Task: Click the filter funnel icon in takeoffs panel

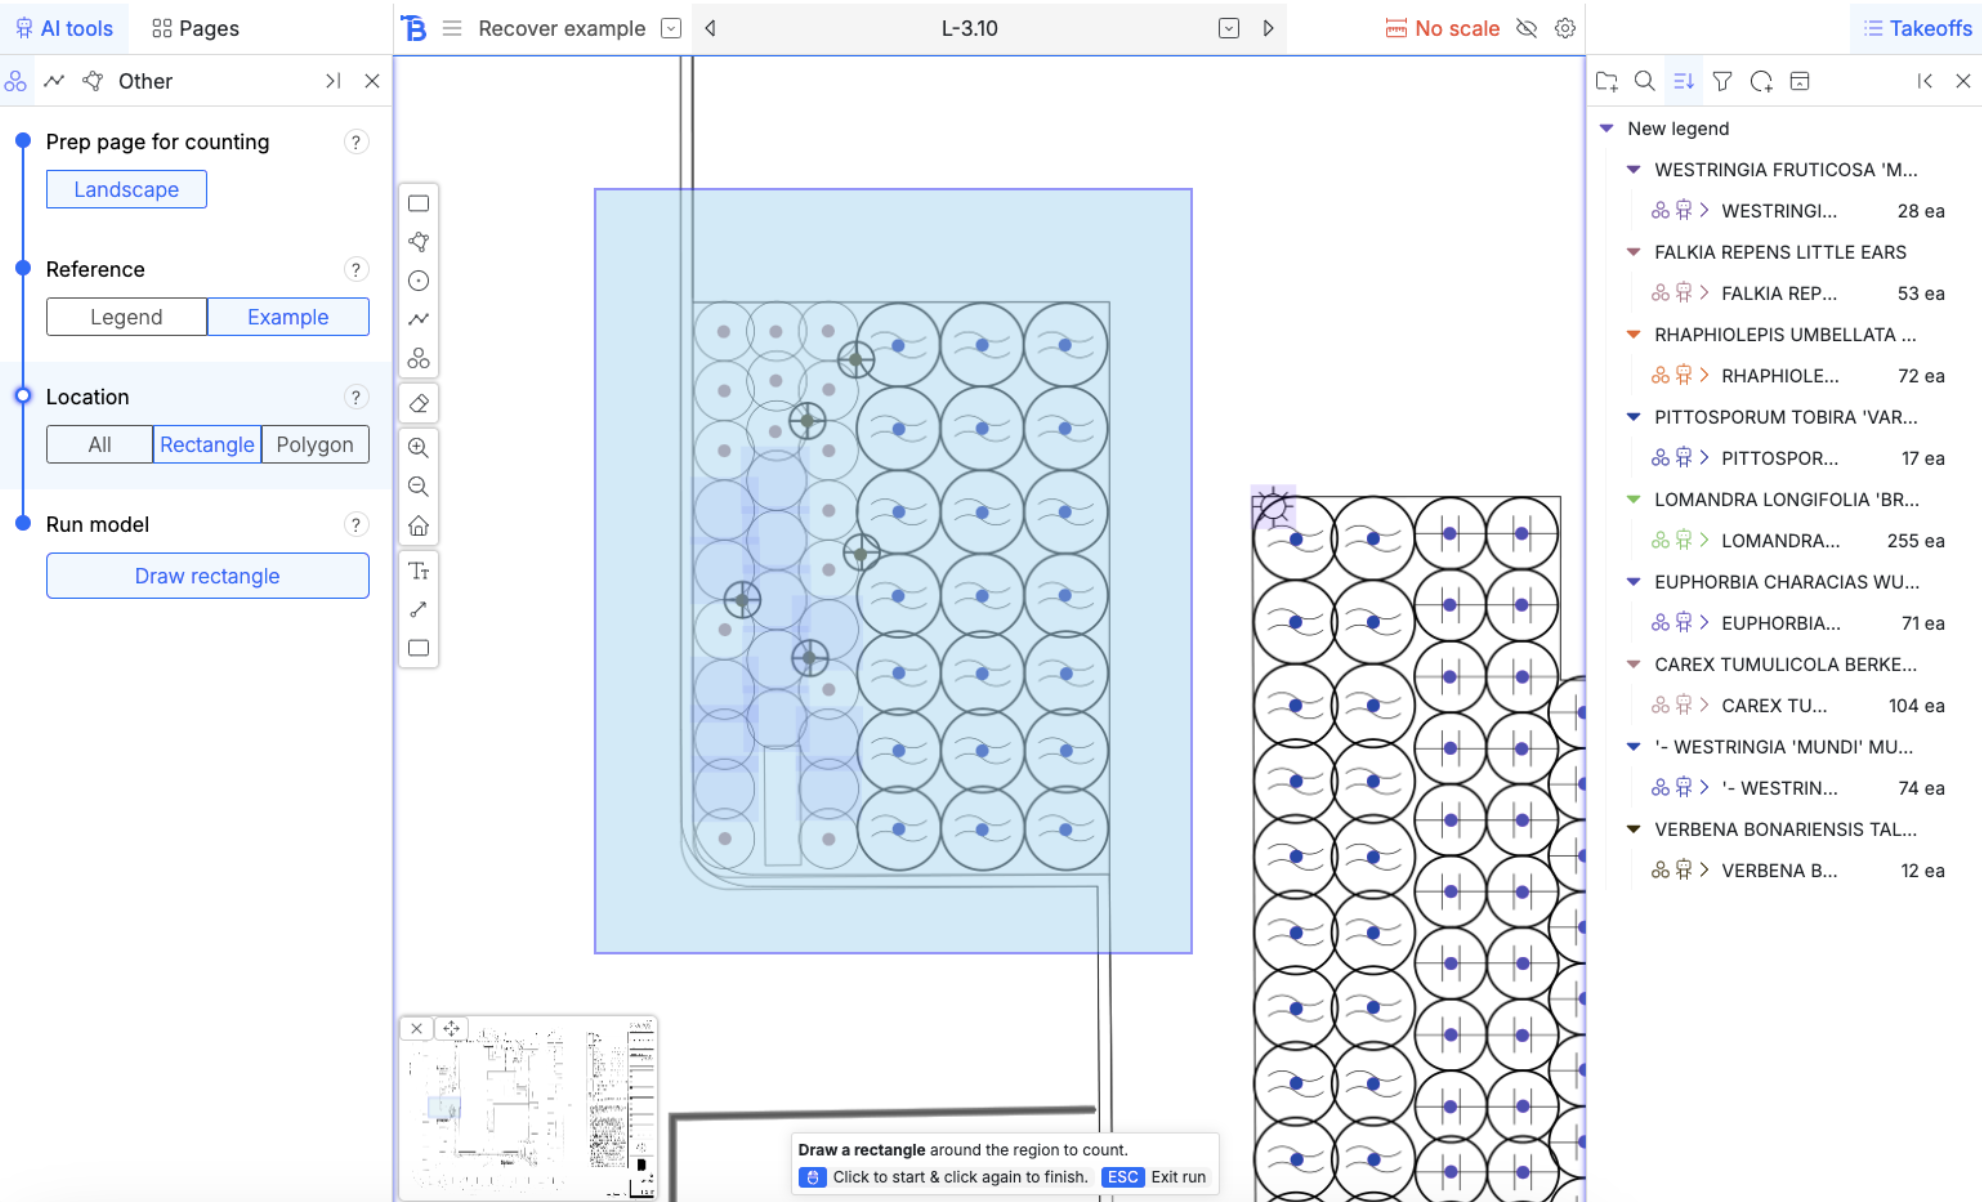Action: (1722, 81)
